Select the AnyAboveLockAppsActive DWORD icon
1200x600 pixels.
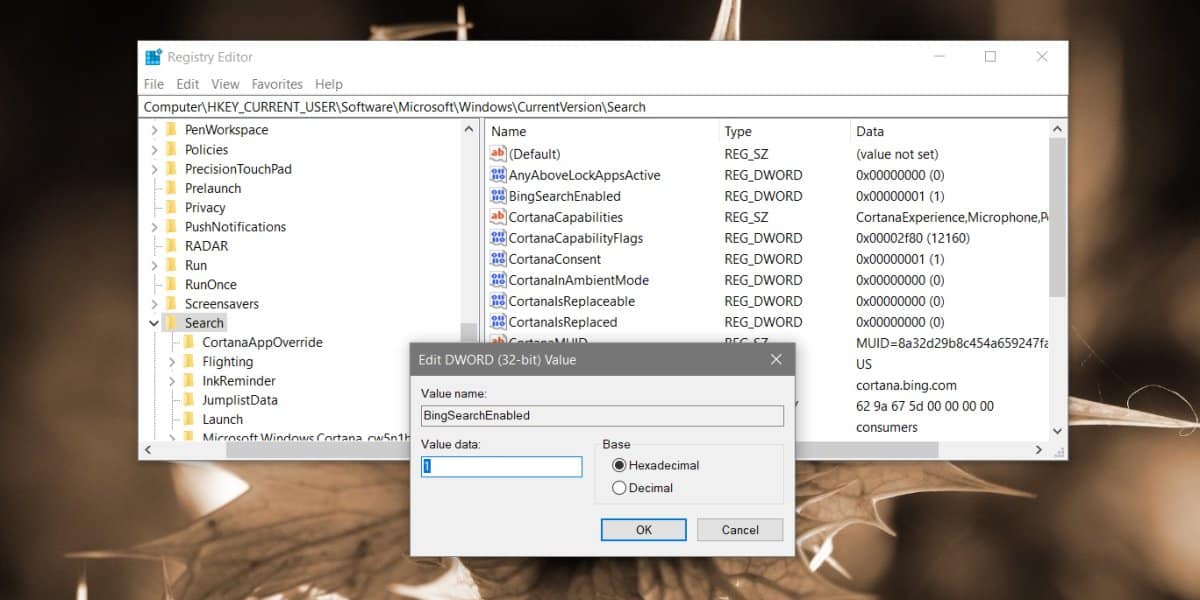click(x=498, y=175)
